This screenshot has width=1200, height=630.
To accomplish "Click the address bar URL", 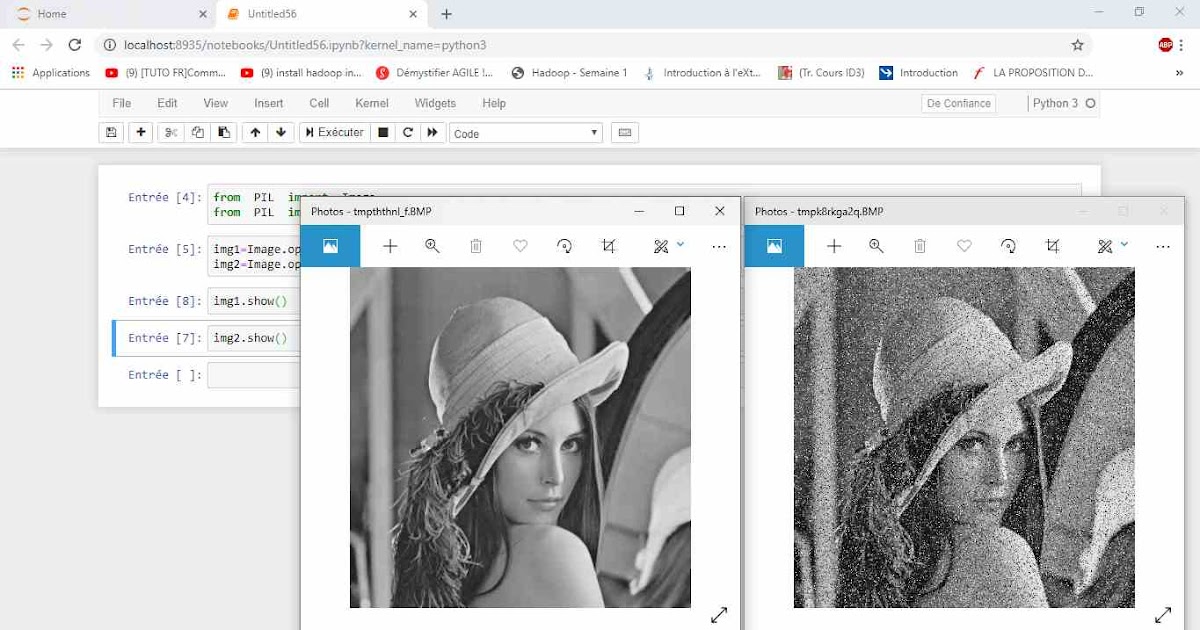I will 305,45.
